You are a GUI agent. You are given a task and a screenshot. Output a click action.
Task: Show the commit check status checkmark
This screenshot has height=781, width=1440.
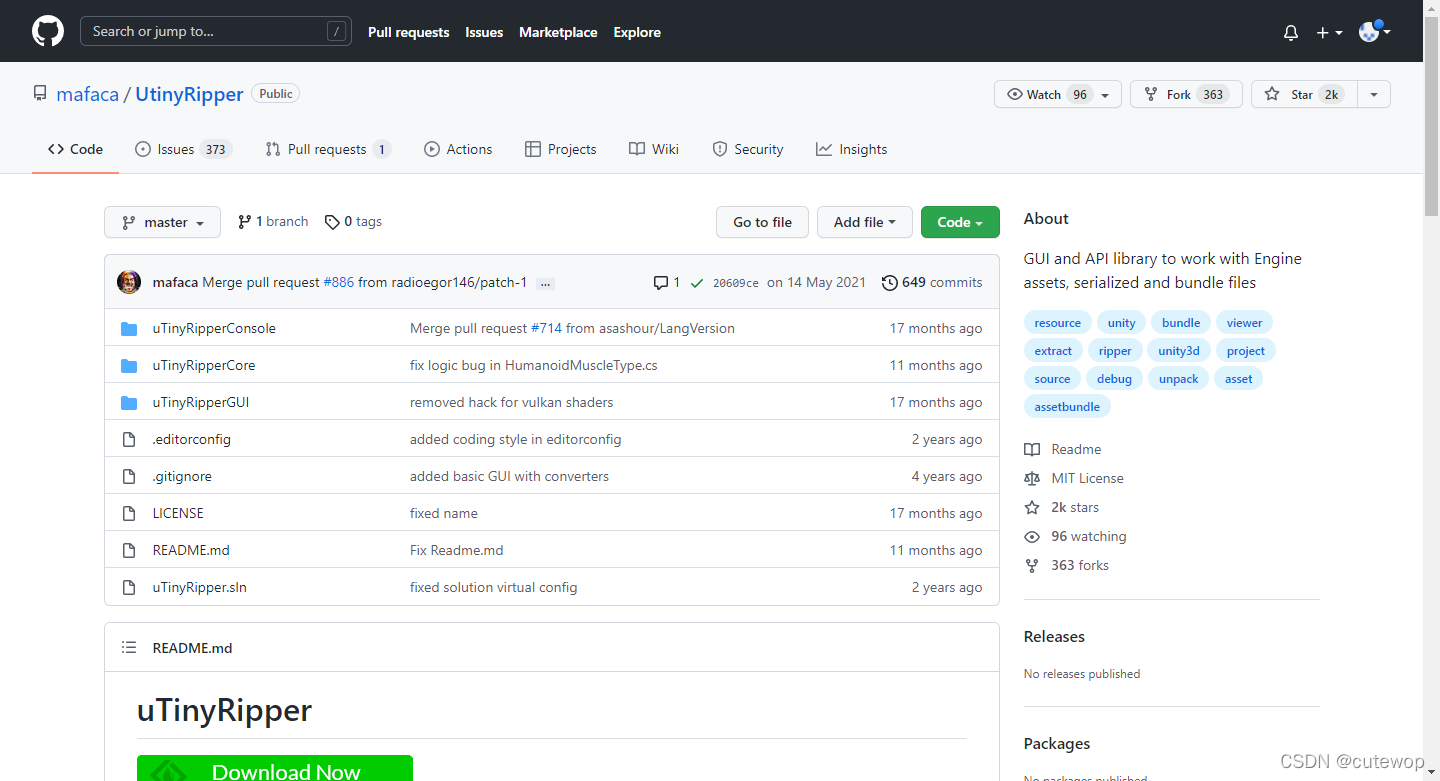697,283
